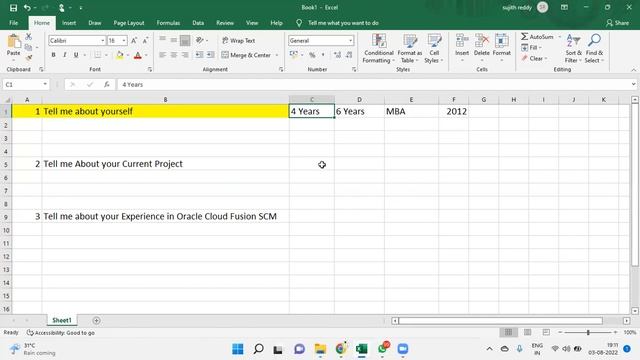
Task: Toggle Italic formatting
Action: click(64, 55)
